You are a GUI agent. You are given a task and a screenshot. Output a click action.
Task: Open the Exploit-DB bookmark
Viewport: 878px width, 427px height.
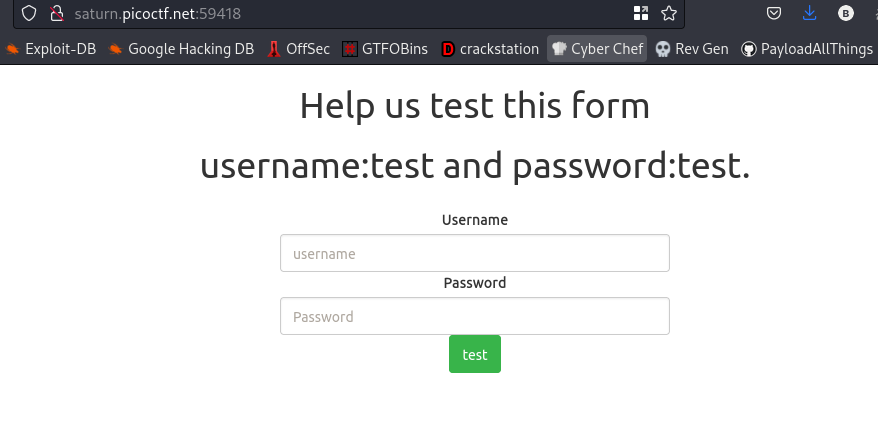point(50,49)
